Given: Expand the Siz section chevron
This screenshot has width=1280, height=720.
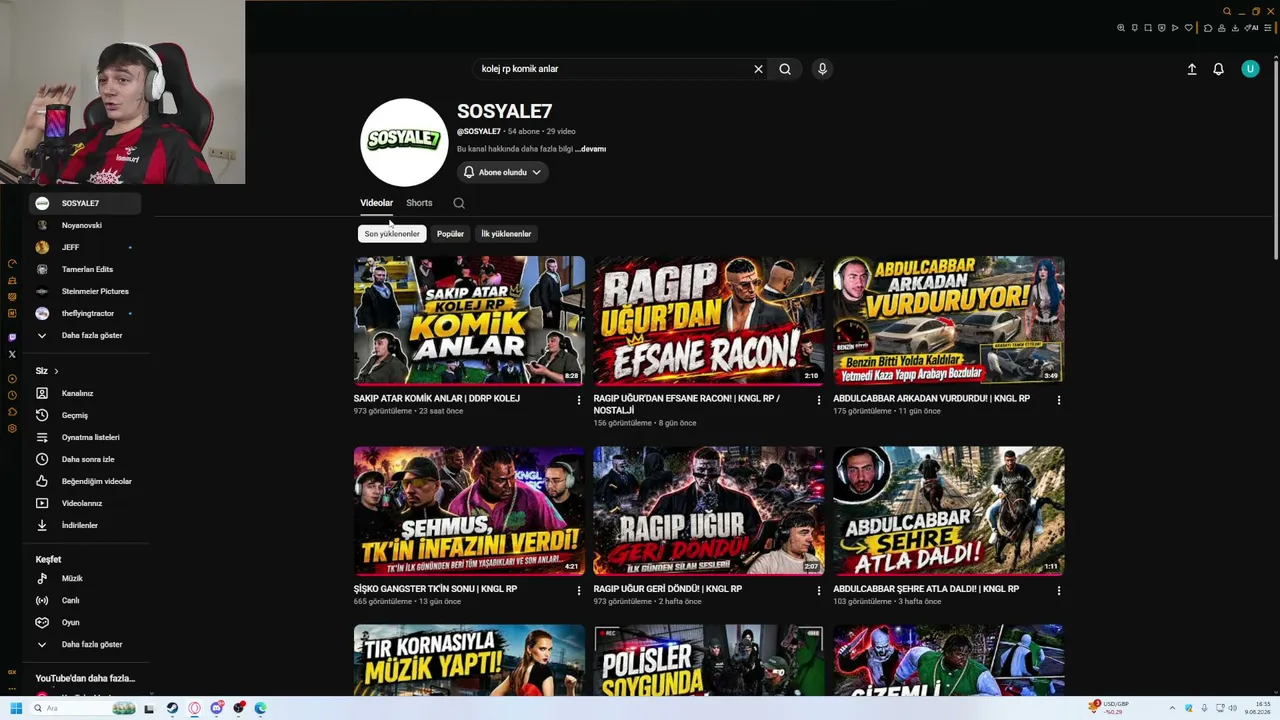Looking at the screenshot, I should tap(56, 371).
